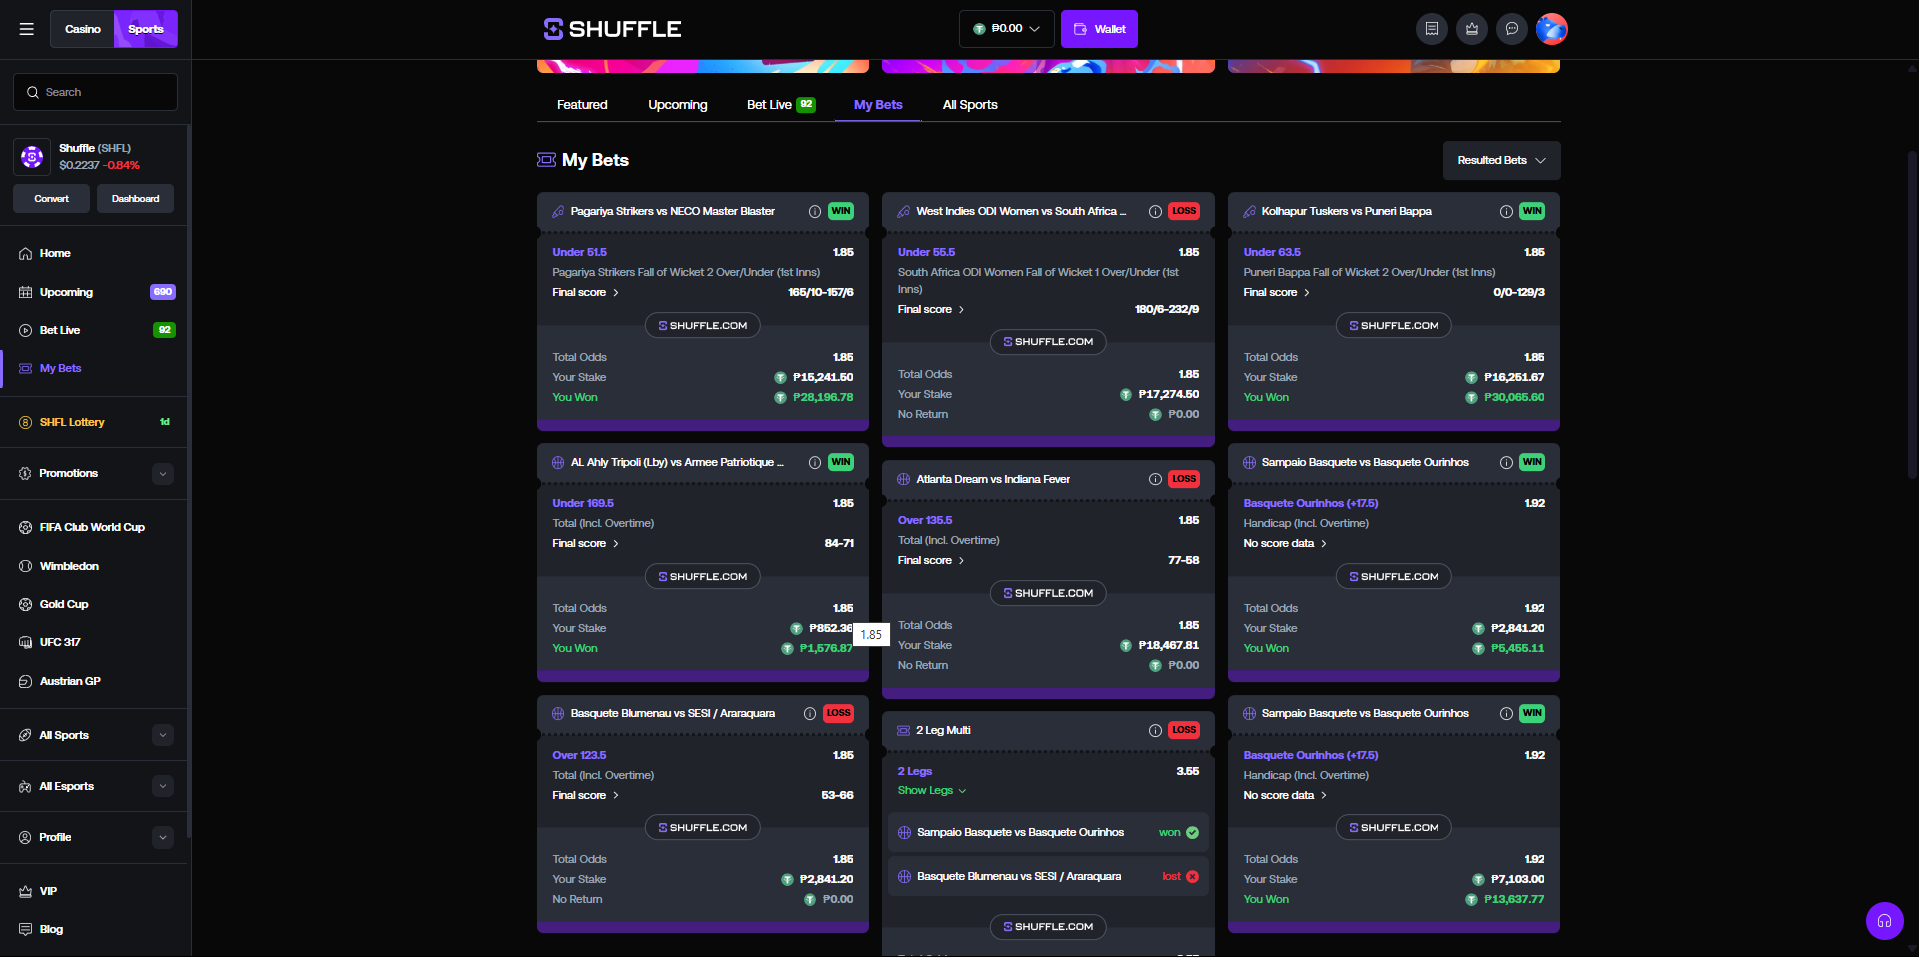This screenshot has height=957, width=1919.
Task: Click the SHFL Lottery coin icon
Action: [26, 422]
